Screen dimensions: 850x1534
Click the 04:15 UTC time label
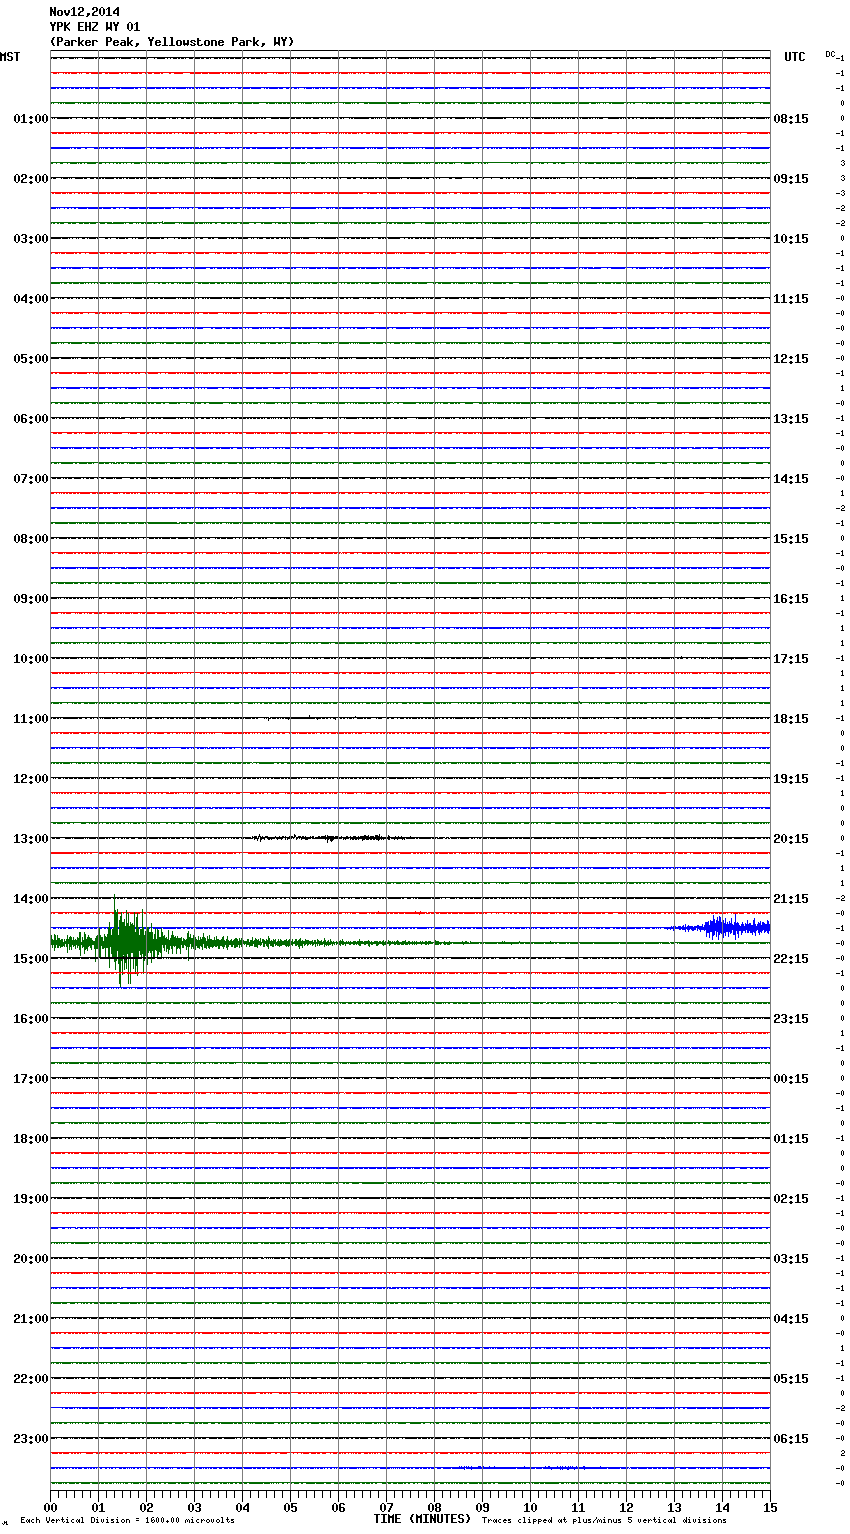pos(791,1319)
